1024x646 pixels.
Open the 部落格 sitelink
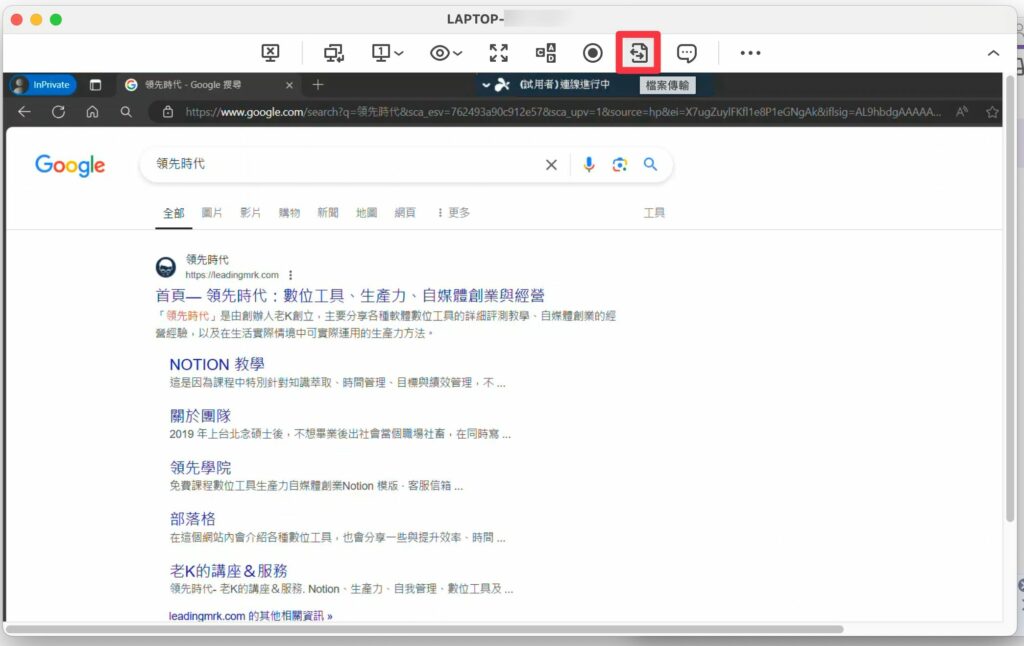pyautogui.click(x=193, y=519)
